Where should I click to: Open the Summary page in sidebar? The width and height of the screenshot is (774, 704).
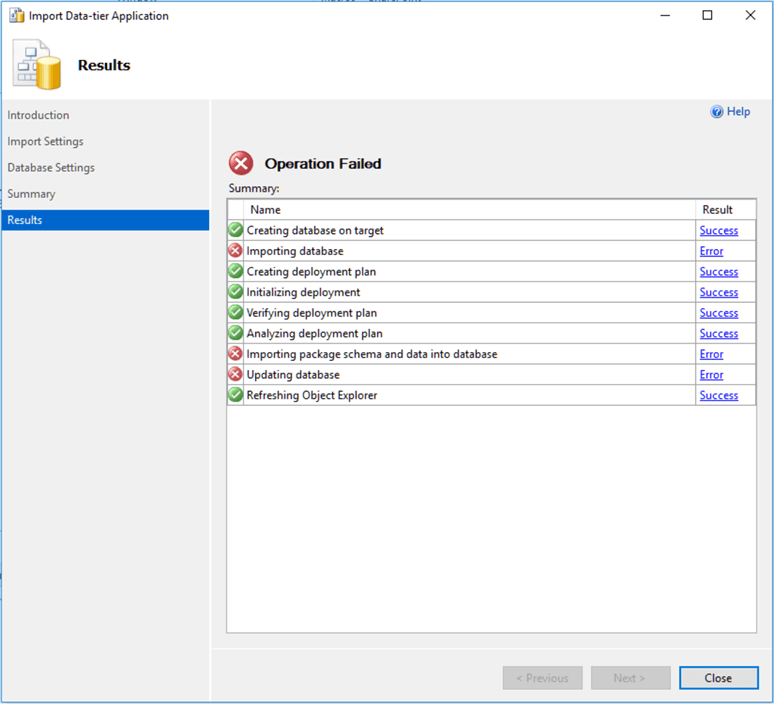tap(31, 193)
